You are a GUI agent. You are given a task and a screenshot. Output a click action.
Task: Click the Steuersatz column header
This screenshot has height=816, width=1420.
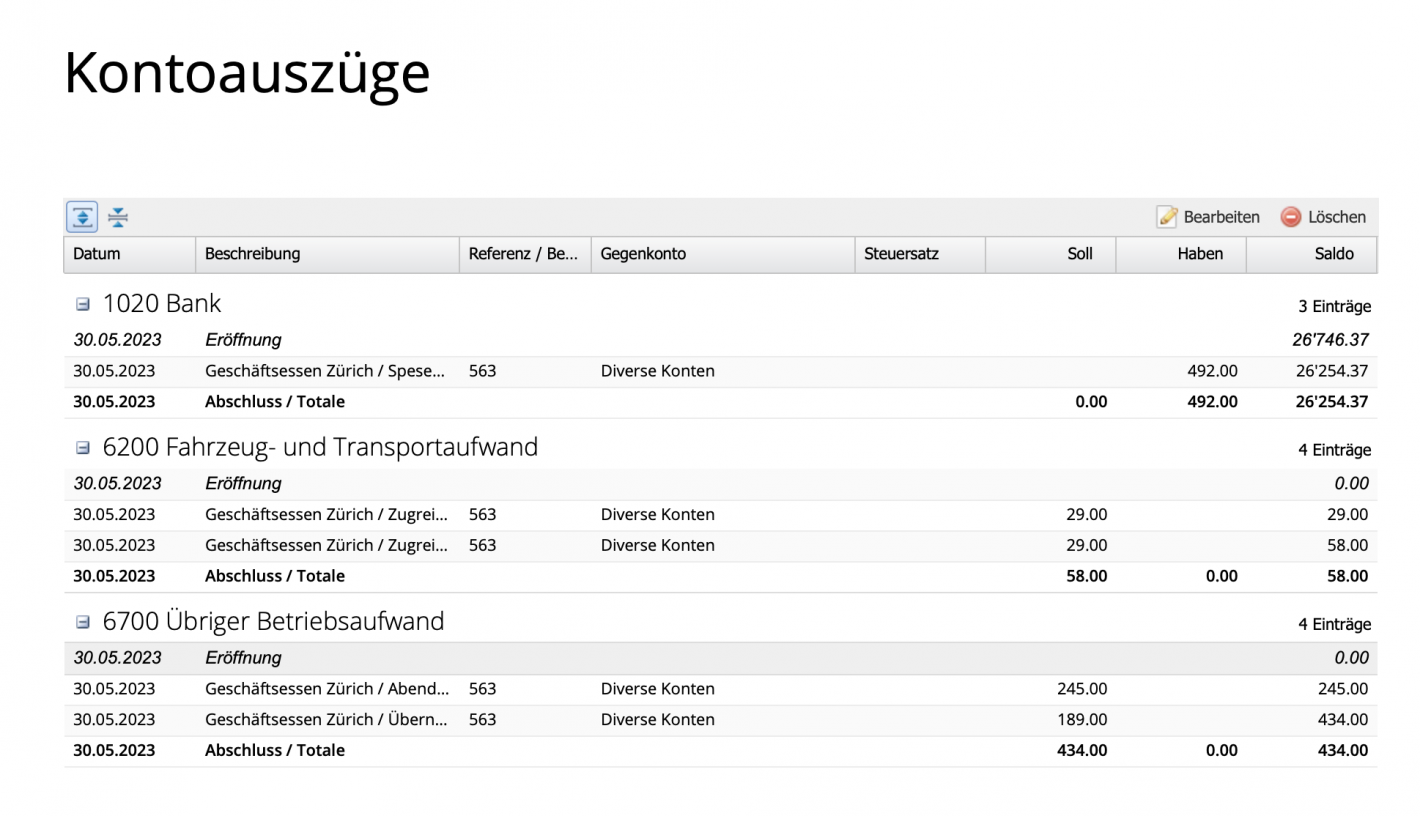click(904, 254)
